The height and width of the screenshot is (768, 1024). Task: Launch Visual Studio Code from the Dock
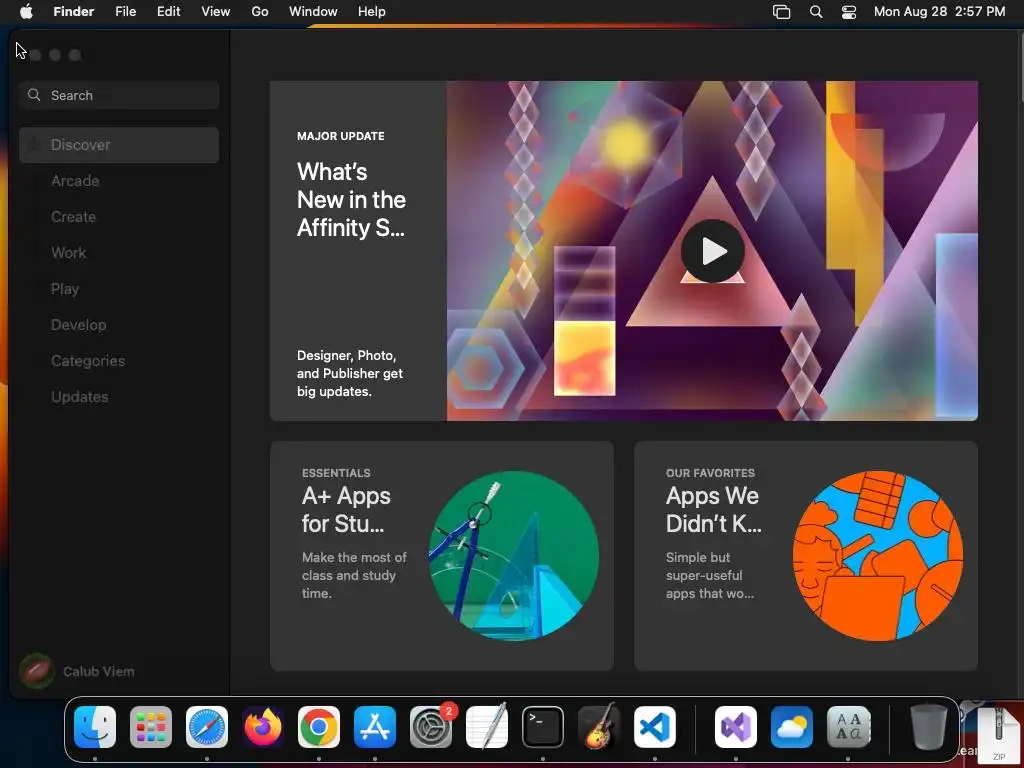(655, 727)
